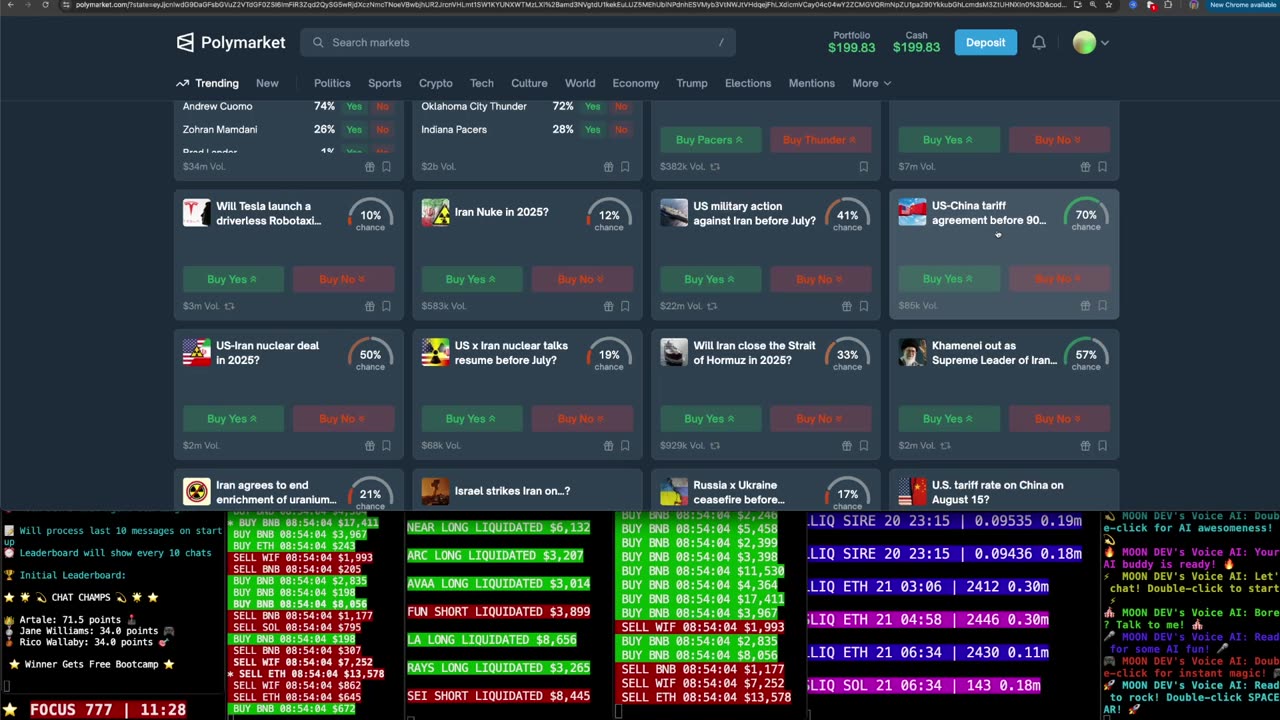Bookmark the $2b Vol. Thunder-Pacers market
The height and width of the screenshot is (720, 1280).
pyautogui.click(x=625, y=167)
